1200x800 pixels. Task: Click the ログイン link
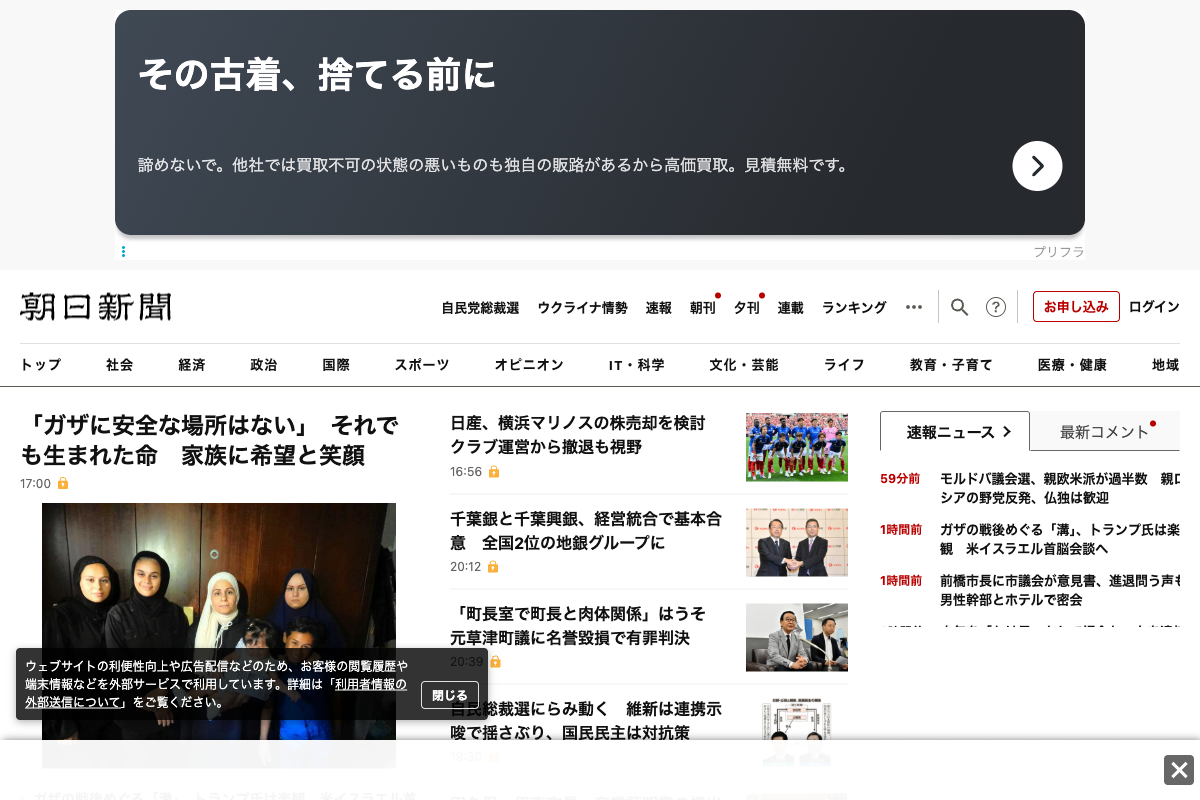coord(1154,307)
